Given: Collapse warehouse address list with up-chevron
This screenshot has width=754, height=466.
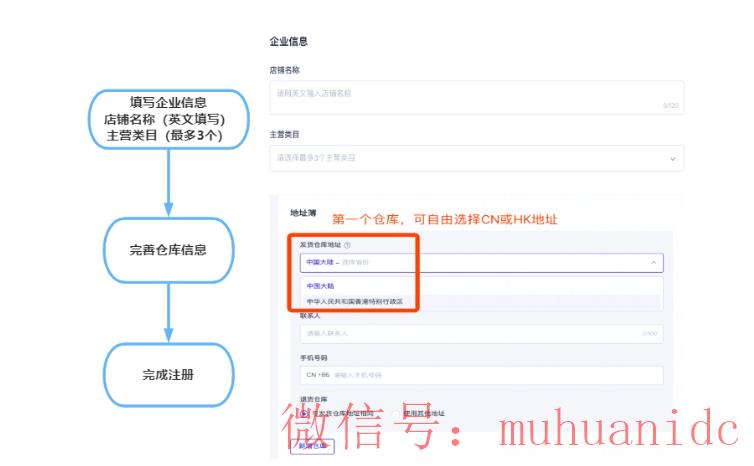Looking at the screenshot, I should 654,263.
